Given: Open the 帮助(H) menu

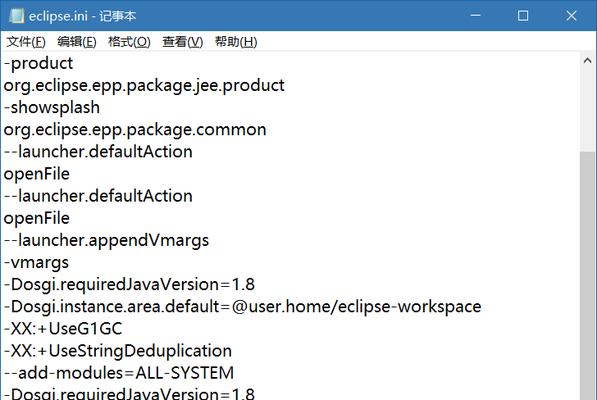Looking at the screenshot, I should click(236, 41).
